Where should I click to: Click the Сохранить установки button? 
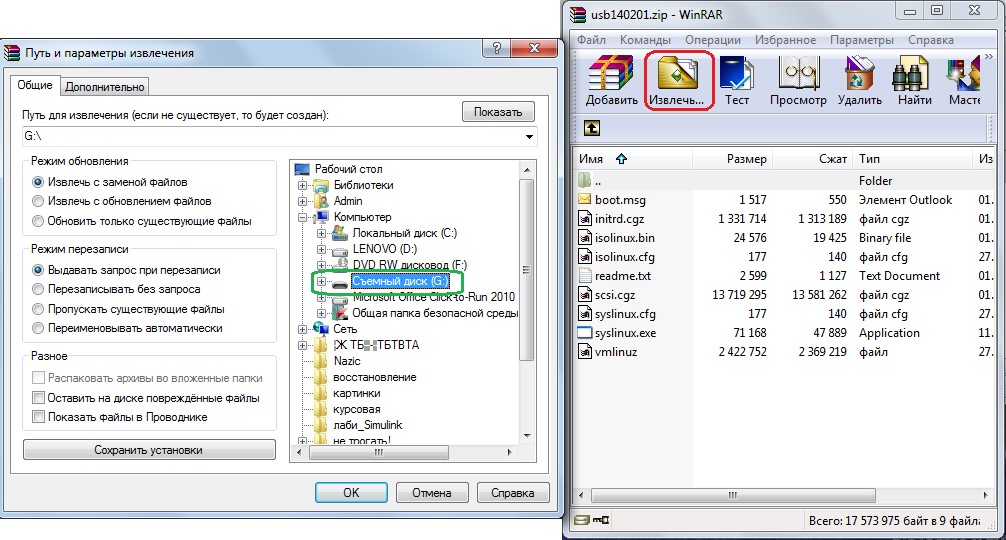(149, 450)
